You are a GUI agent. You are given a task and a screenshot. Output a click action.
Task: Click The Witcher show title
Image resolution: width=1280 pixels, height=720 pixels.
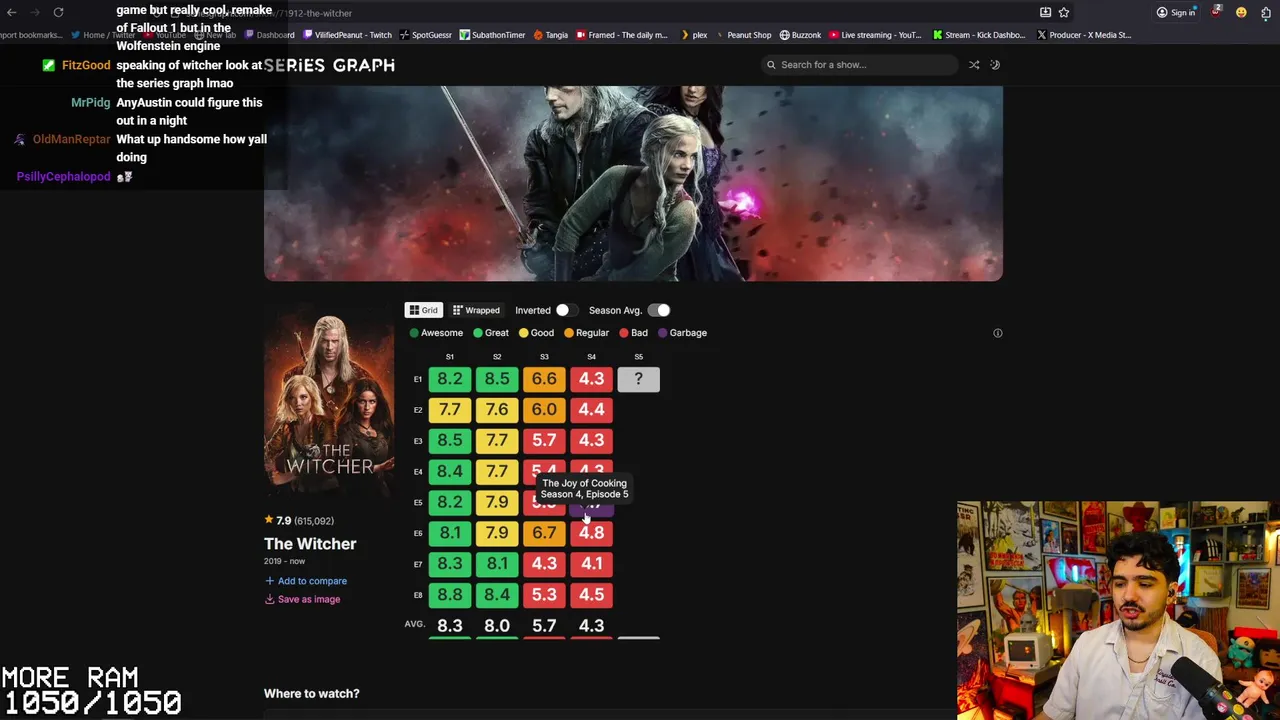310,544
